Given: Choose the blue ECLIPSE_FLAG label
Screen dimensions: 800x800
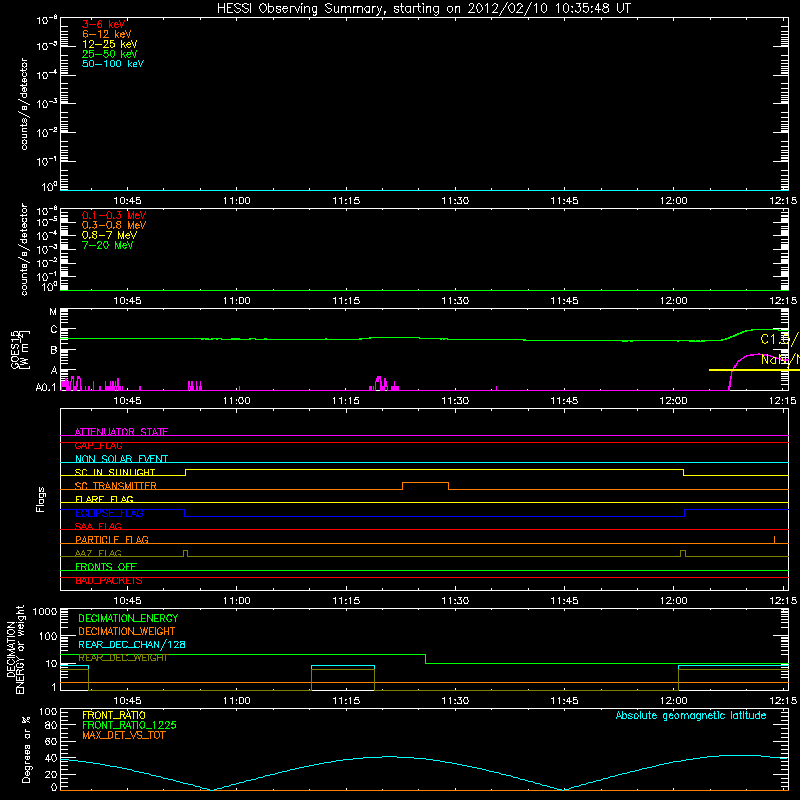Looking at the screenshot, I should tap(109, 513).
